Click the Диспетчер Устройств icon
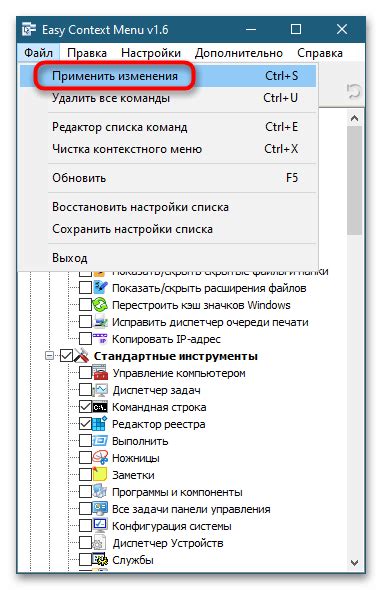382x590 pixels. 100,543
